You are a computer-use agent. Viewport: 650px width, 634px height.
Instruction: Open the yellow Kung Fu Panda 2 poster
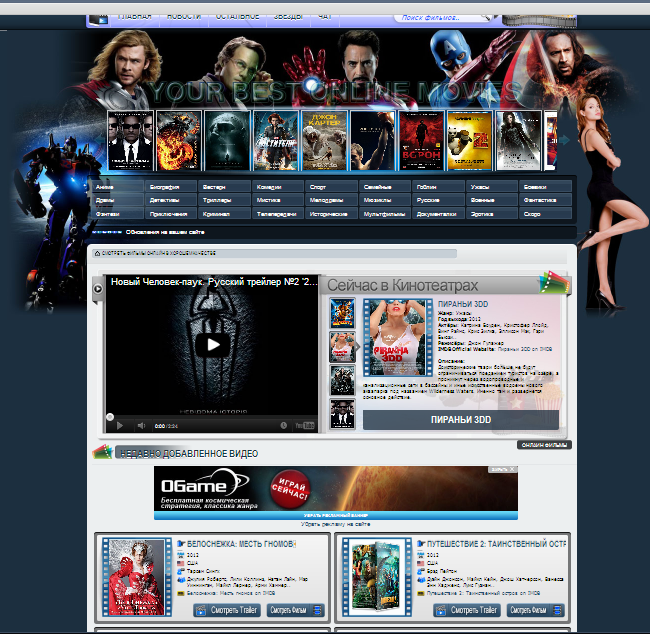coord(470,141)
